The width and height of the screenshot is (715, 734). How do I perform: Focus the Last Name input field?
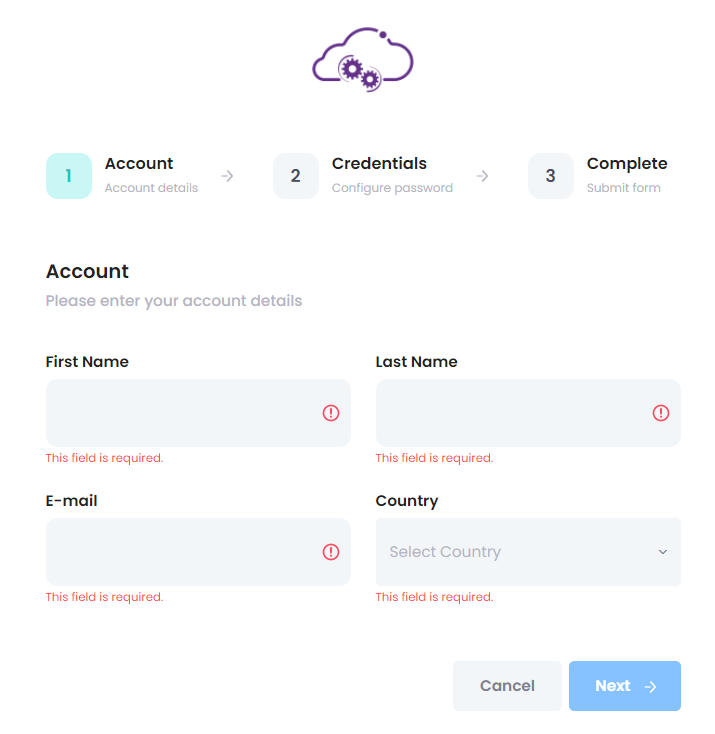(x=528, y=413)
